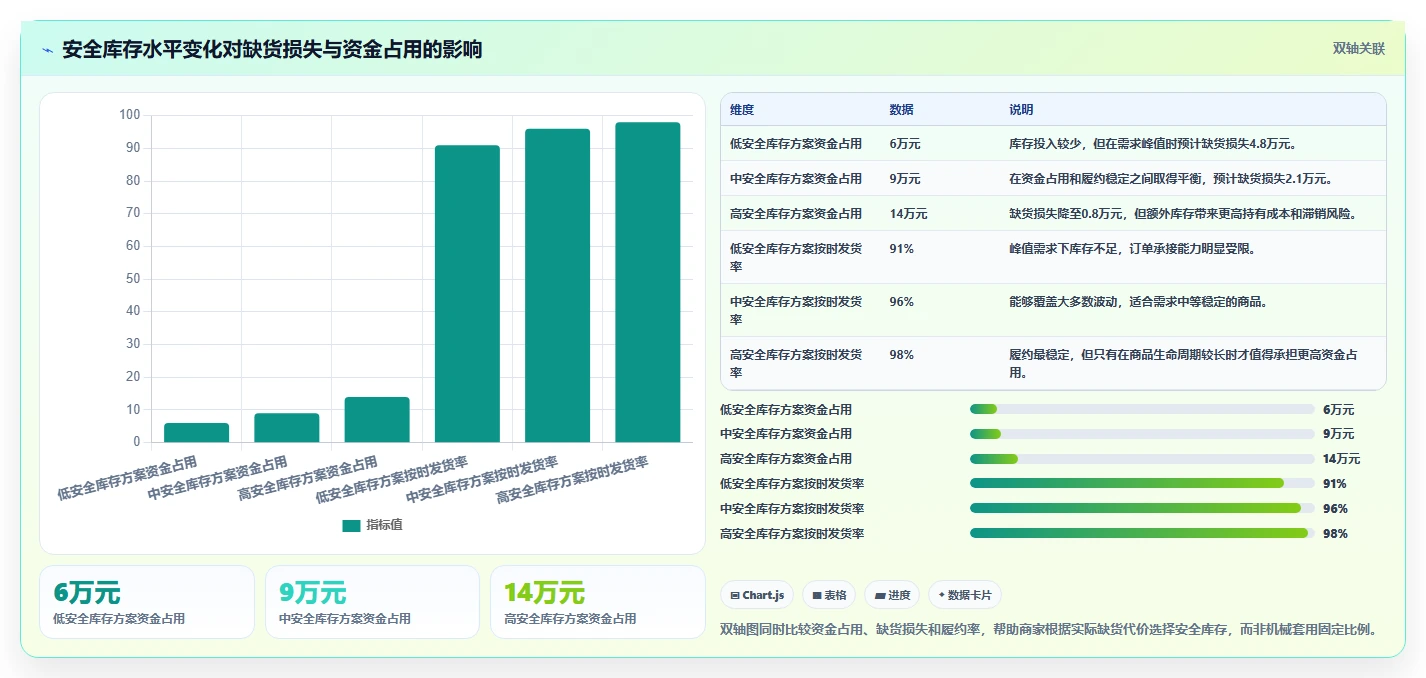Click the y-axis label 100

(x=129, y=115)
